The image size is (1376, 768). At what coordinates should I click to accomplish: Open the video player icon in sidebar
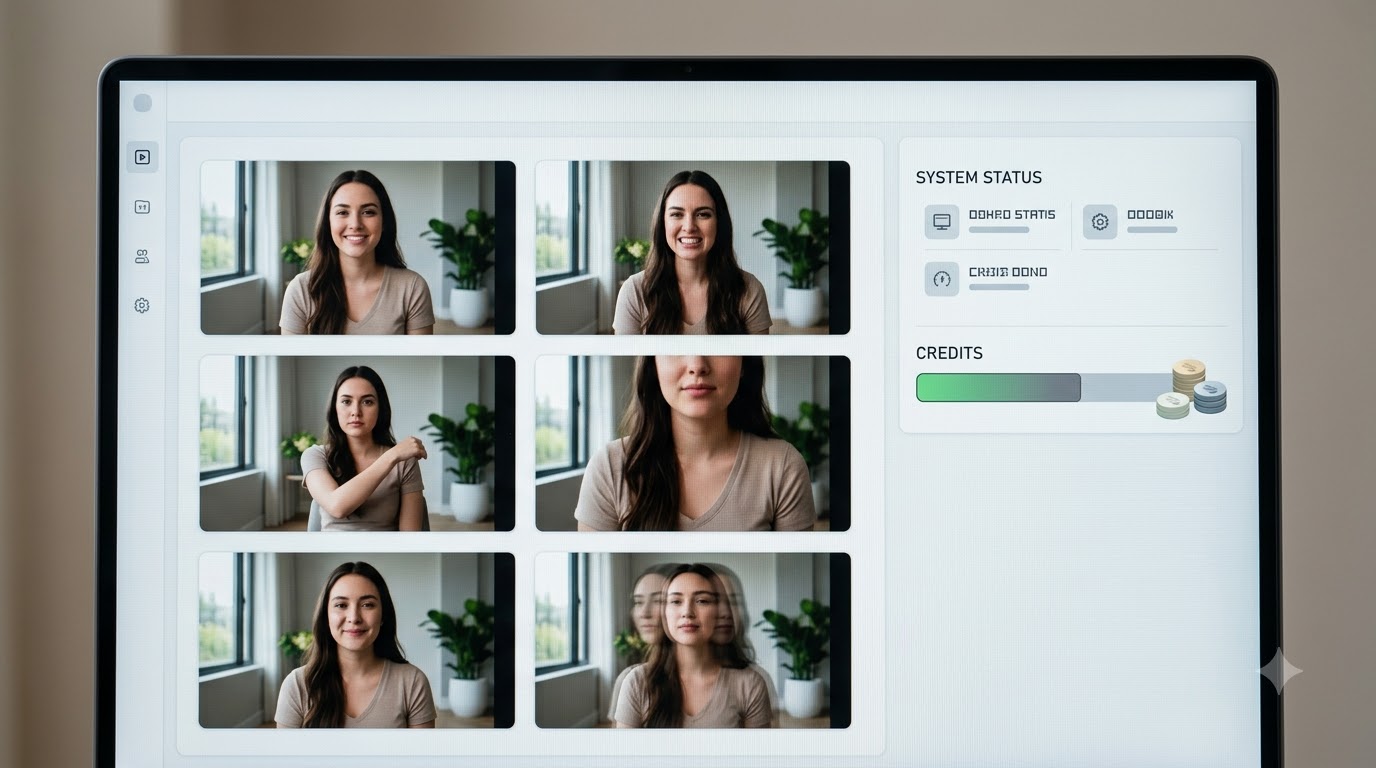coord(142,157)
